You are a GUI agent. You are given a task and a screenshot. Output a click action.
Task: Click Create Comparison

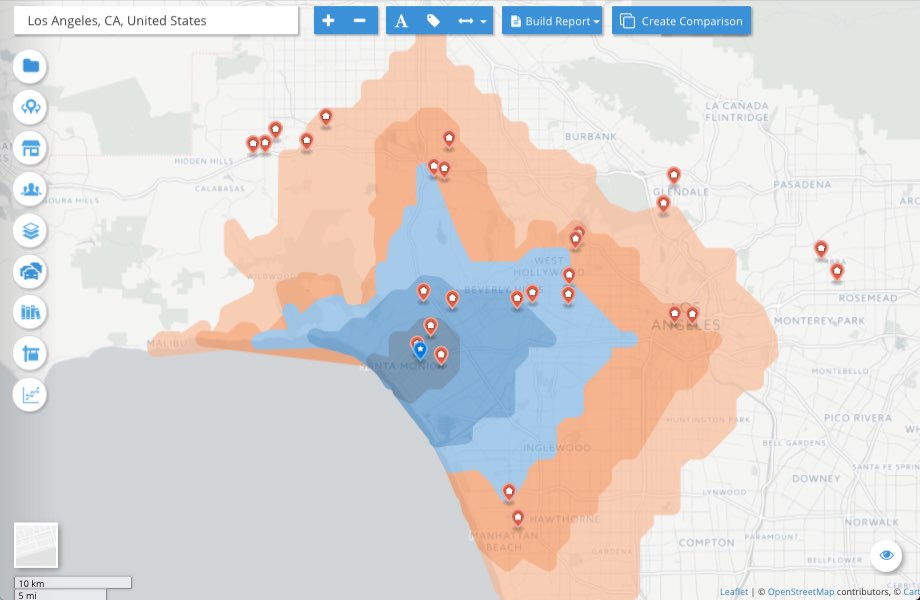tap(681, 20)
